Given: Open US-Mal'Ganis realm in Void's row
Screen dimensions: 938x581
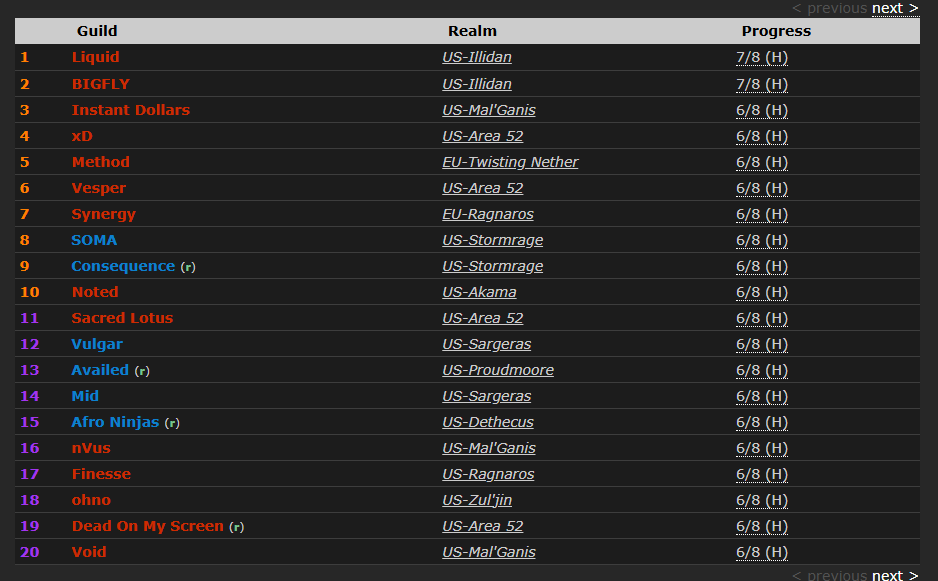Looking at the screenshot, I should click(489, 552).
